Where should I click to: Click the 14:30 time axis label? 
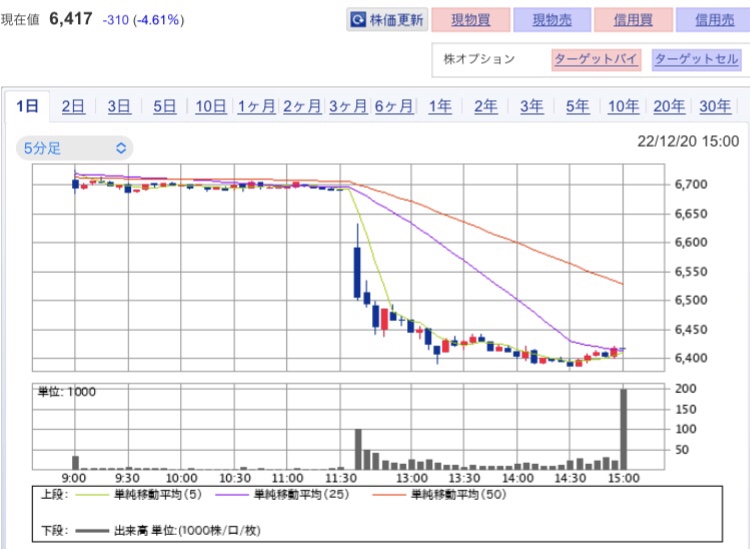point(570,478)
